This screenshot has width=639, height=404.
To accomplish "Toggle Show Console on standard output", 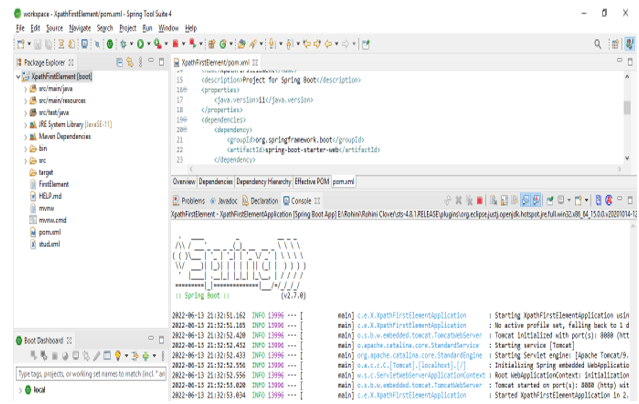I will point(525,201).
